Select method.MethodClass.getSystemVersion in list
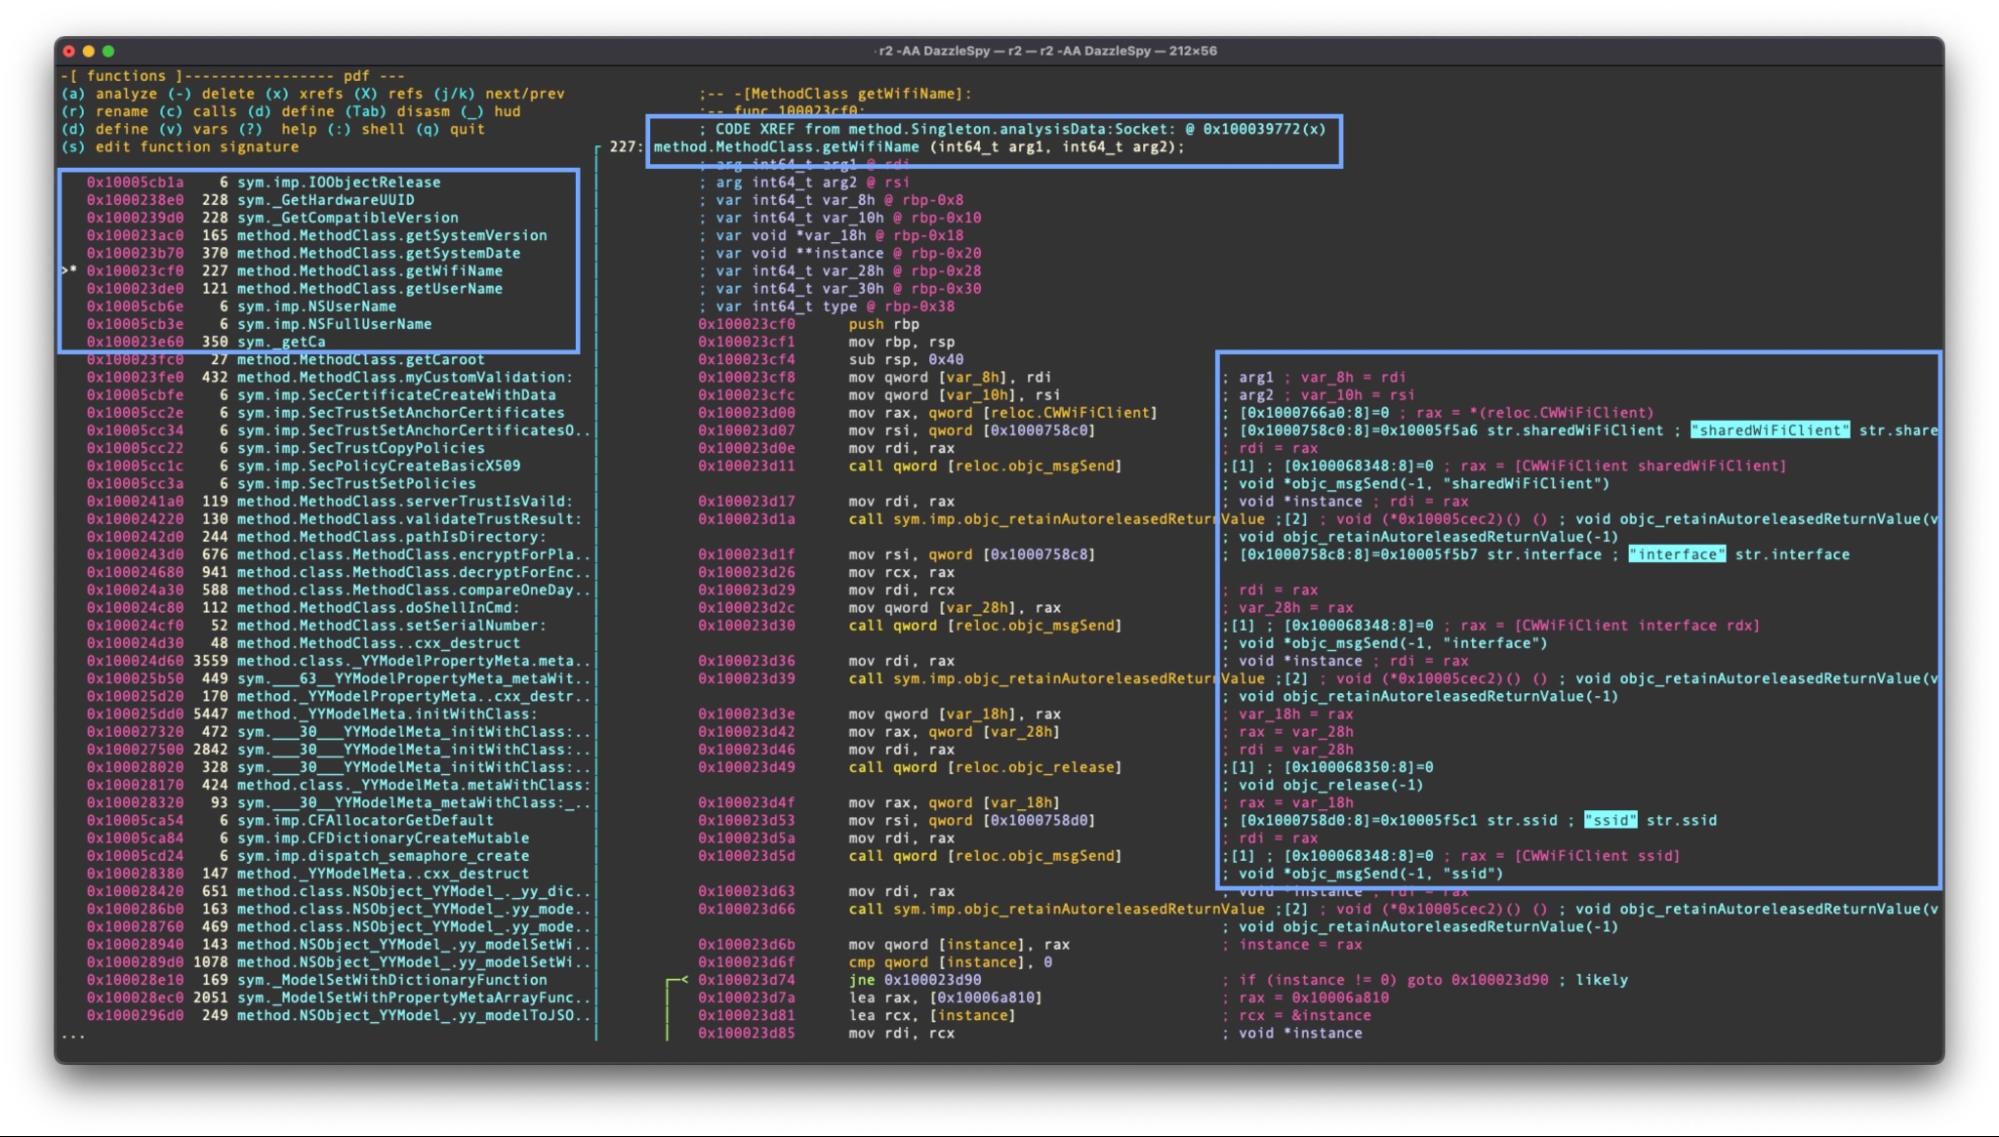This screenshot has width=1999, height=1137. click(391, 236)
